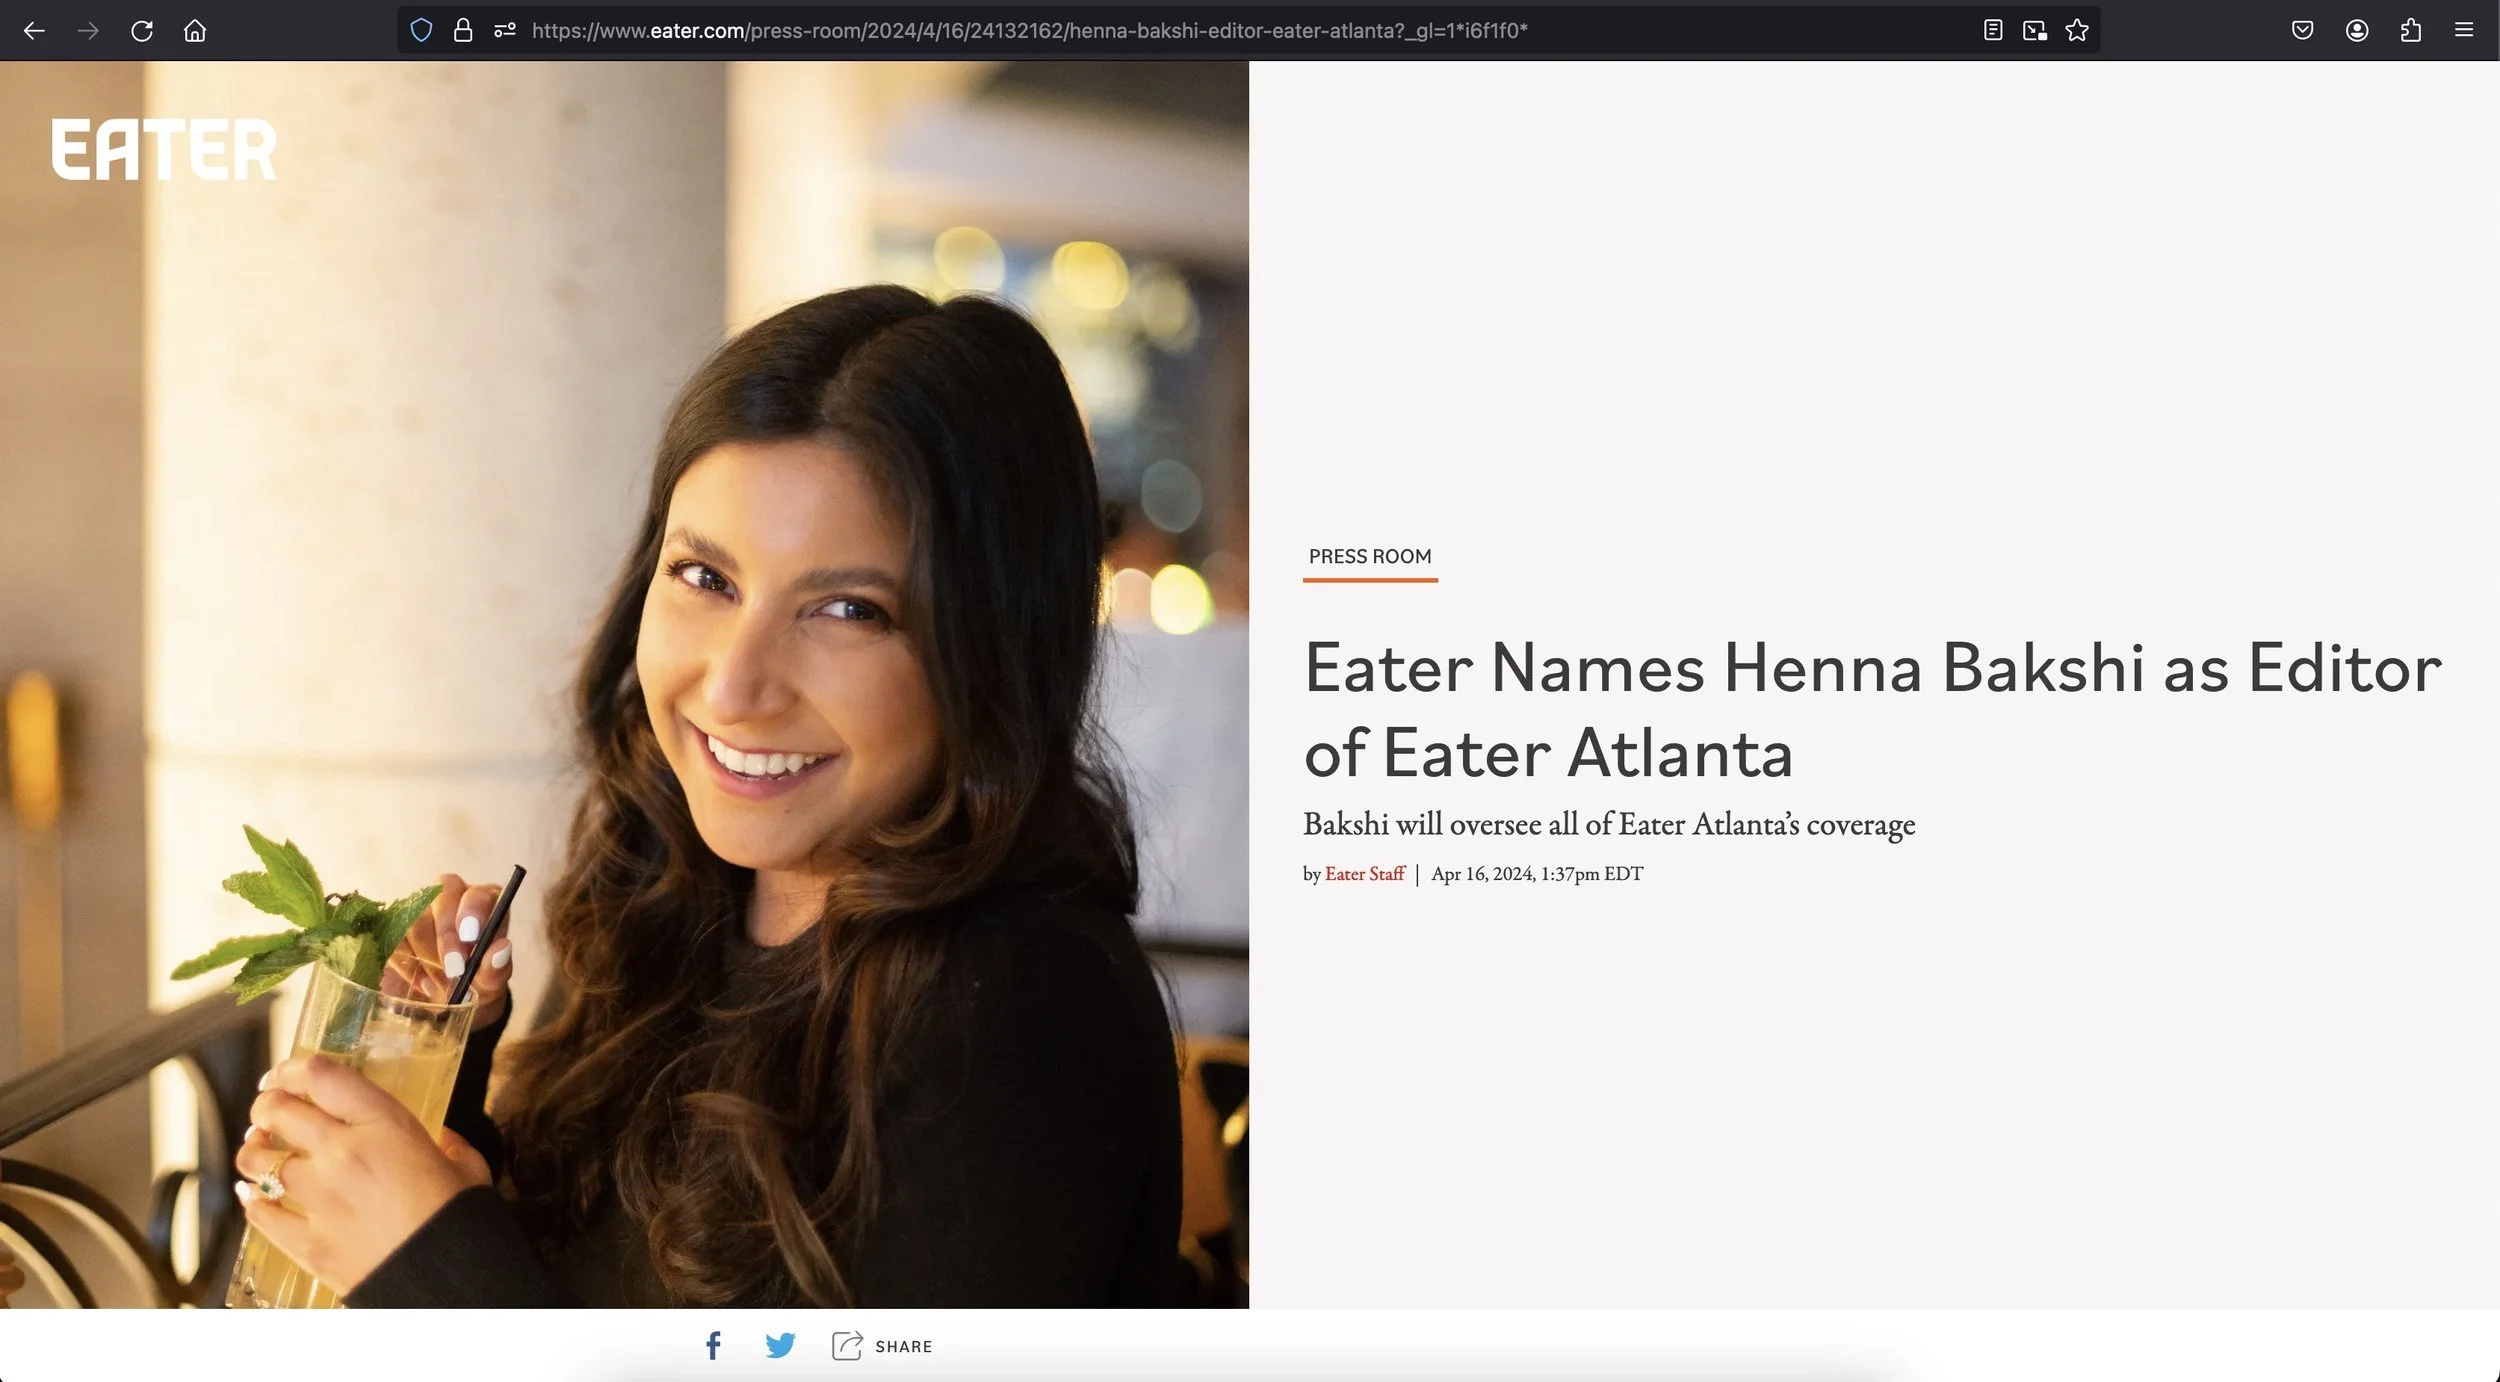Navigate home via the Eater logo
Viewport: 2500px width, 1382px height.
click(162, 148)
